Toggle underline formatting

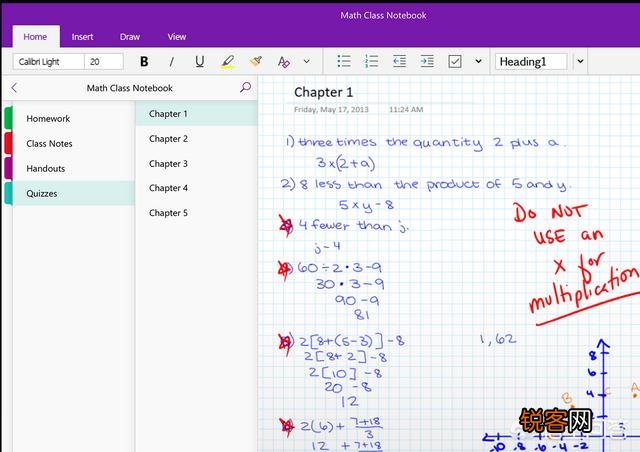pos(199,62)
